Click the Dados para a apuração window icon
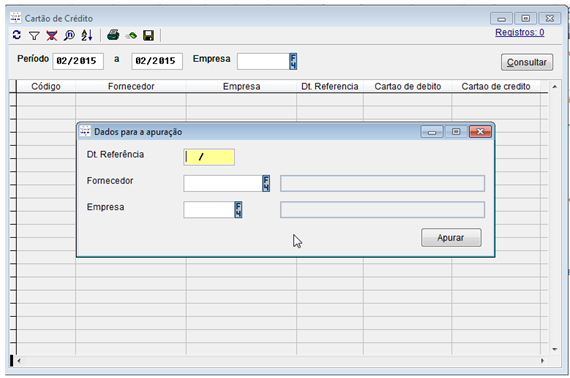Viewport: 570px width, 378px height. pos(85,131)
